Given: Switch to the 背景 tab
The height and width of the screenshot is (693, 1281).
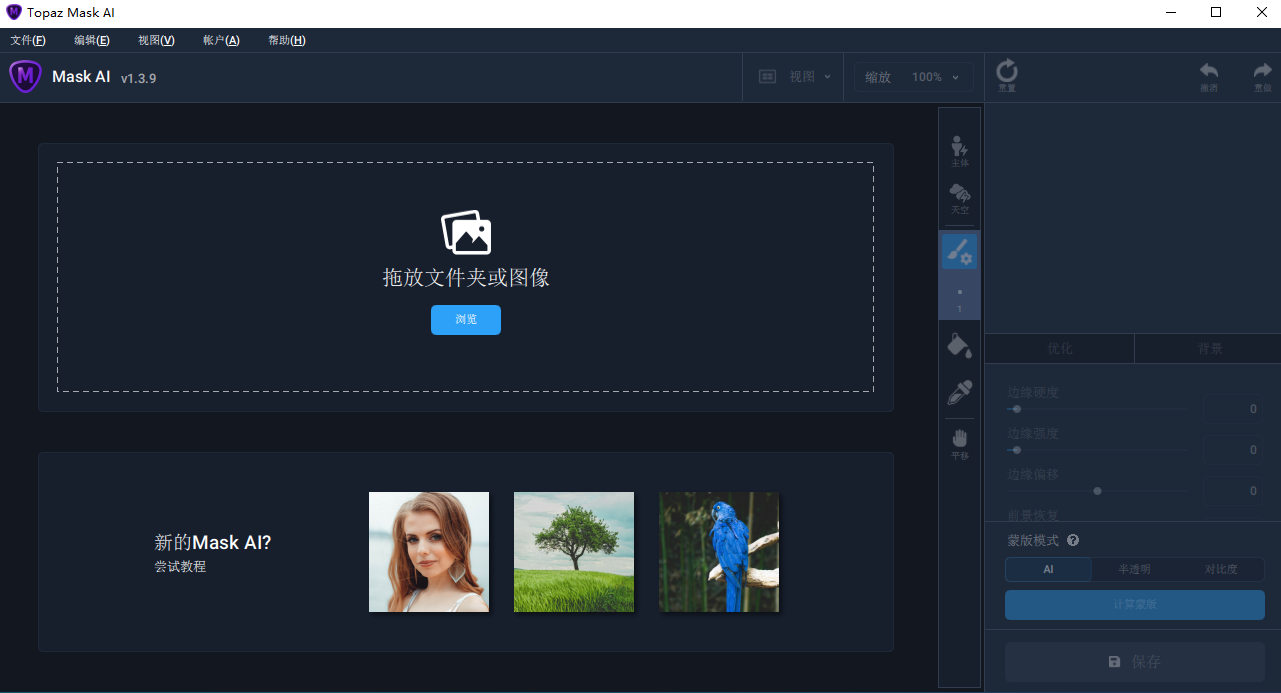Looking at the screenshot, I should (x=1210, y=349).
